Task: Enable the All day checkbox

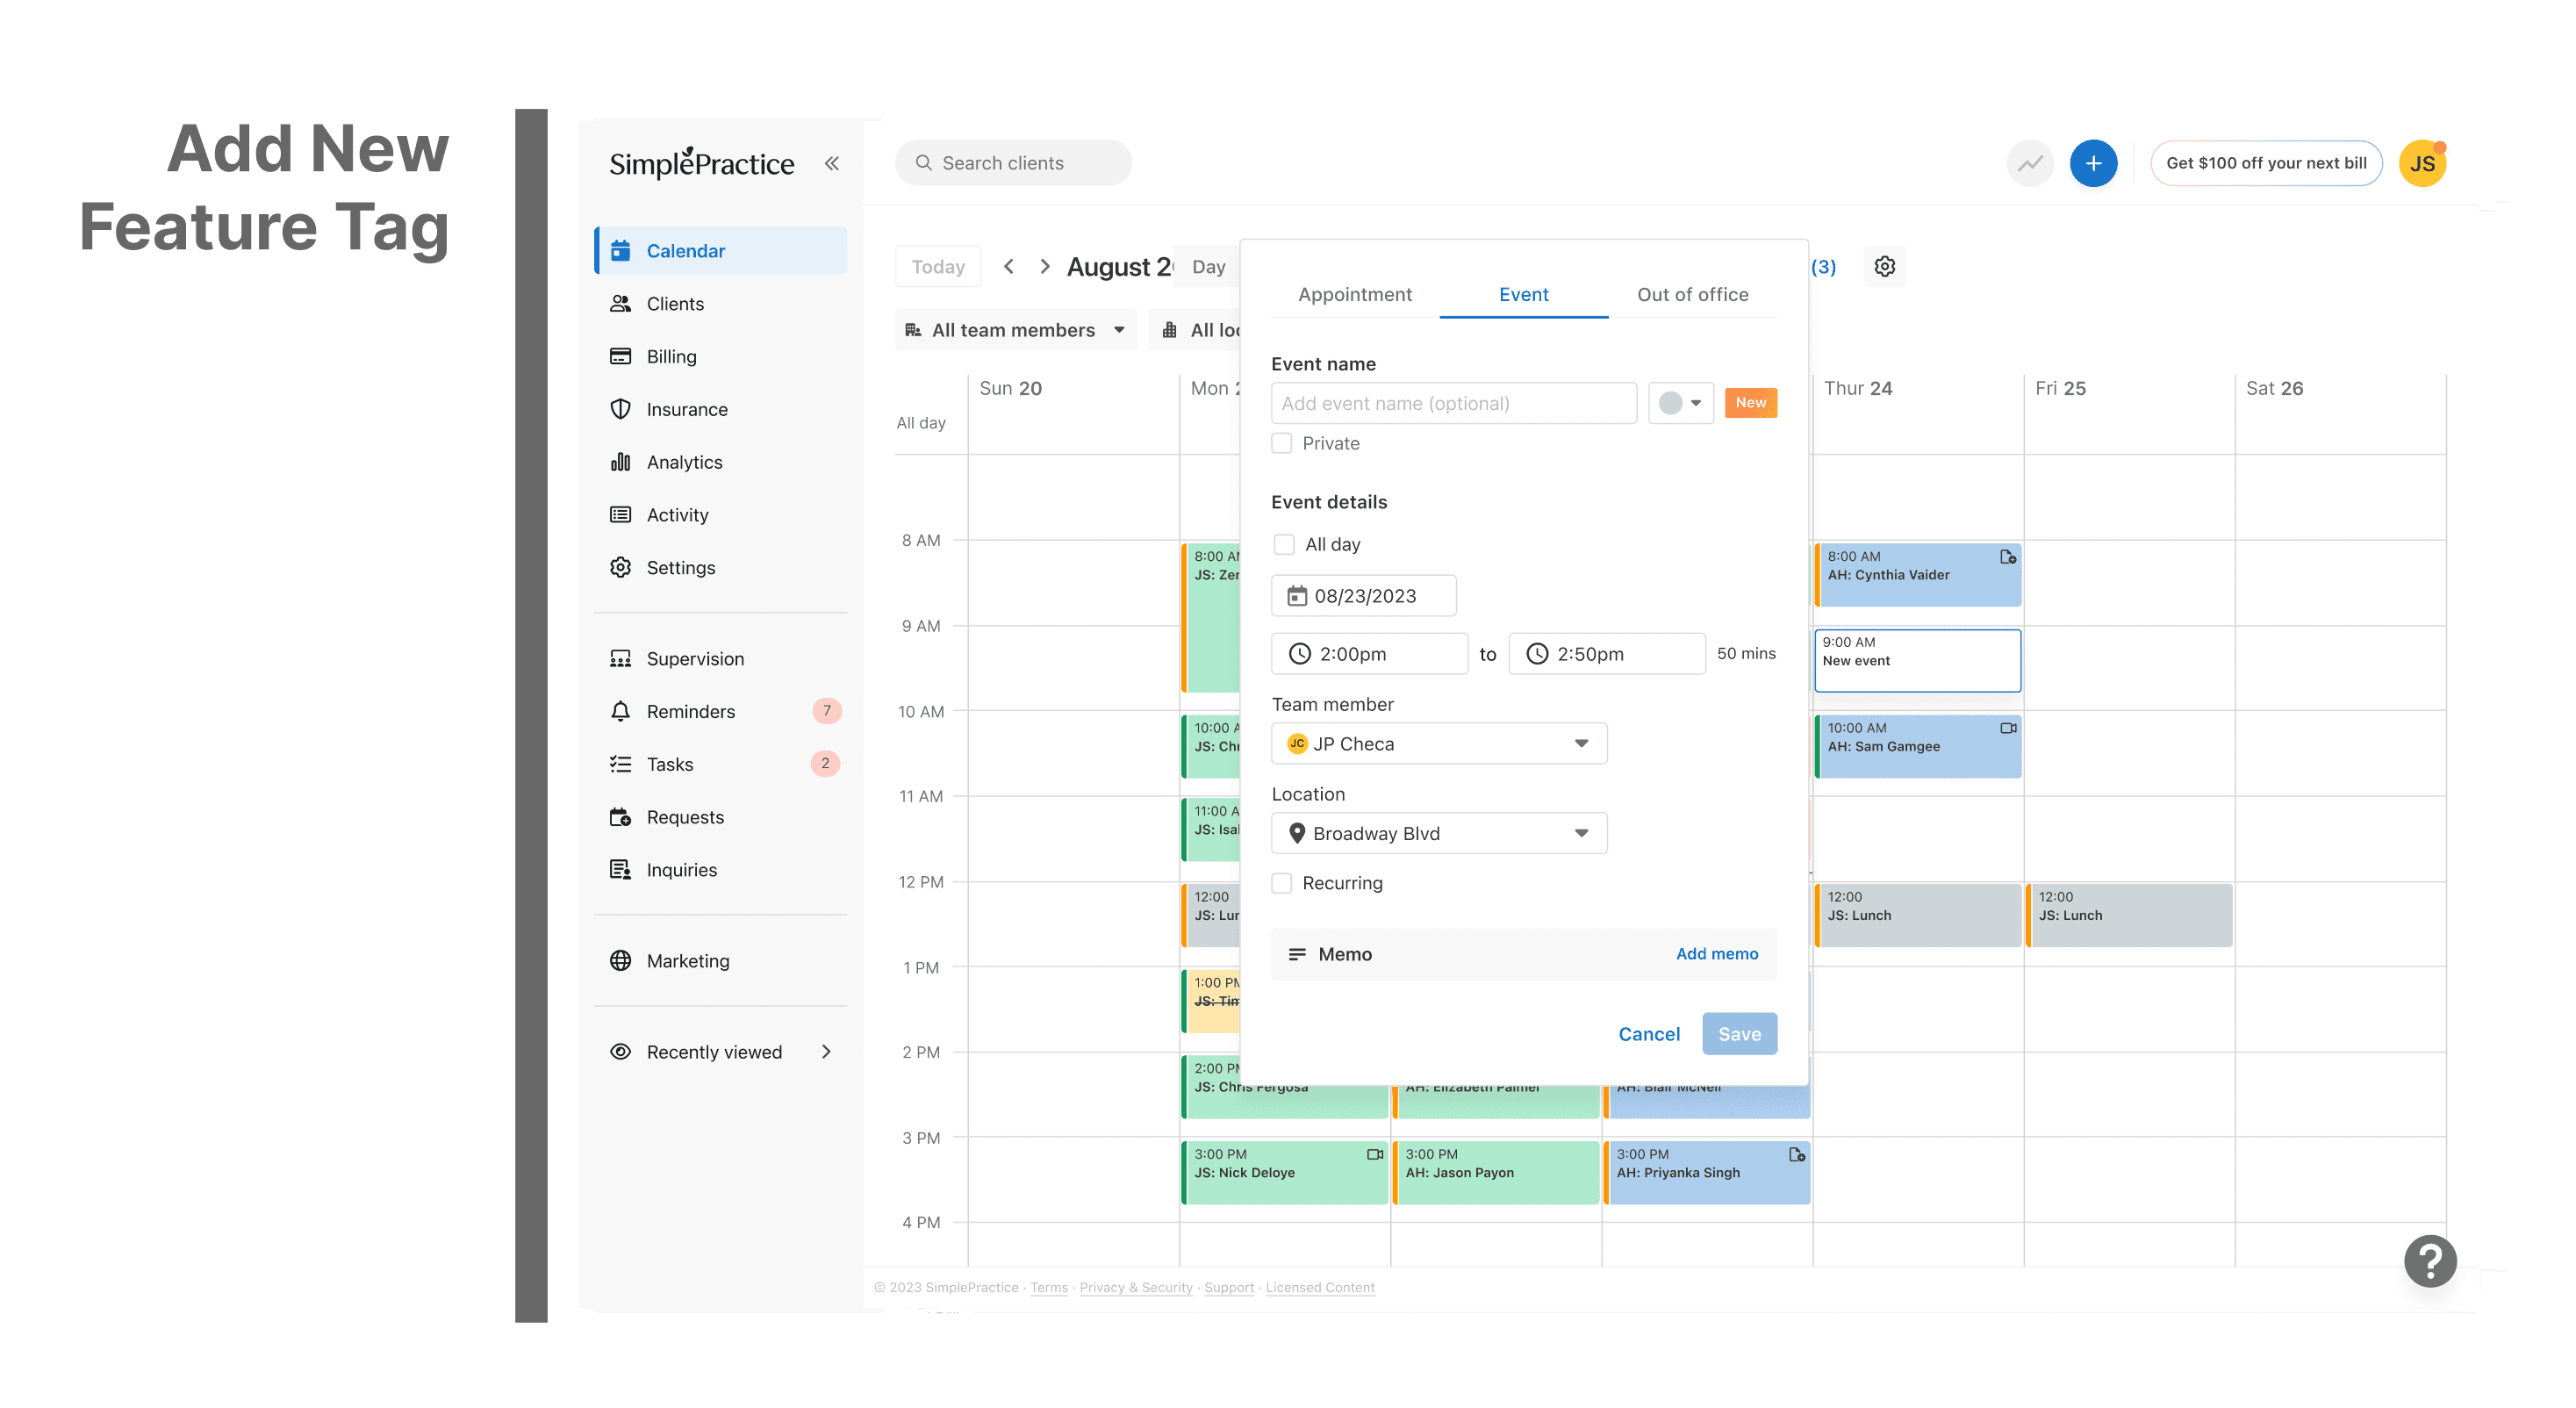Action: pos(1284,544)
